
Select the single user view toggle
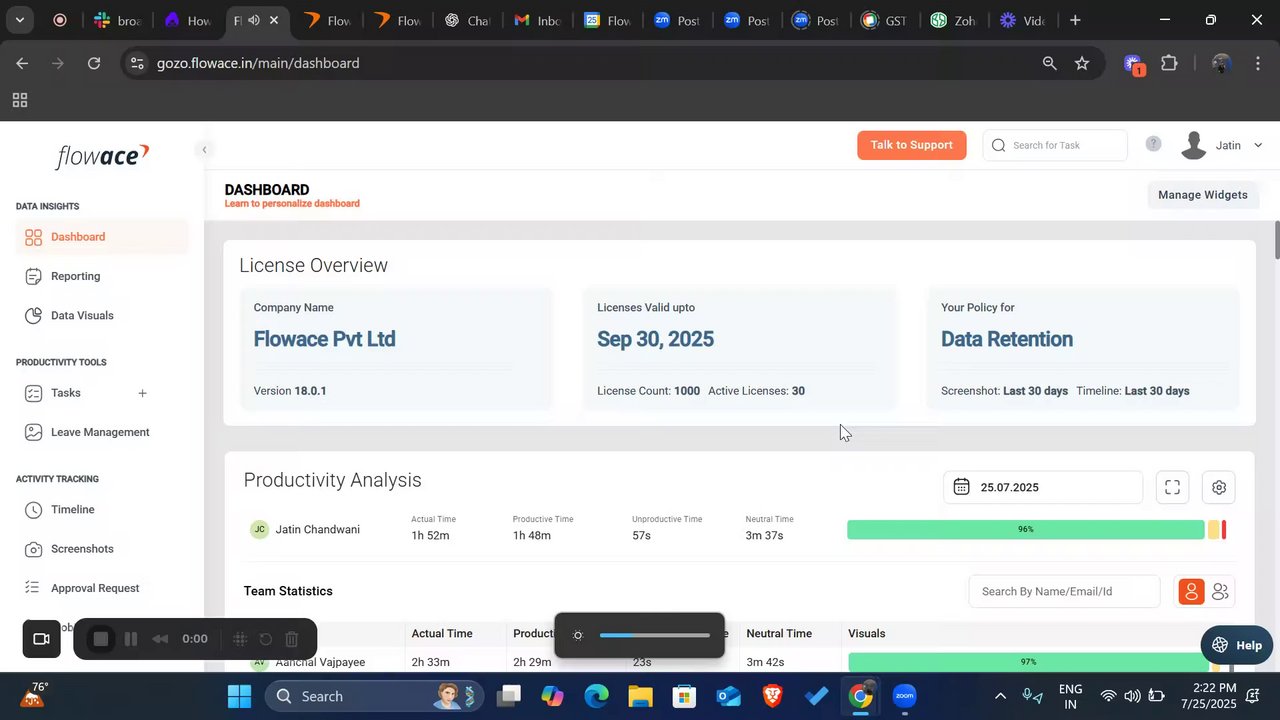pyautogui.click(x=1191, y=592)
